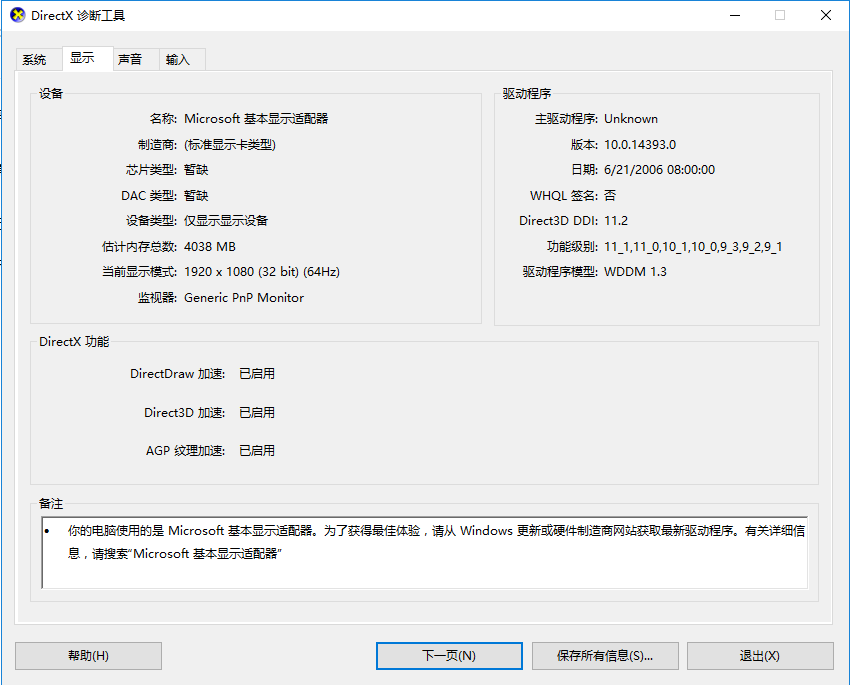Click display mode 1920 x 1080 value

tap(262, 272)
